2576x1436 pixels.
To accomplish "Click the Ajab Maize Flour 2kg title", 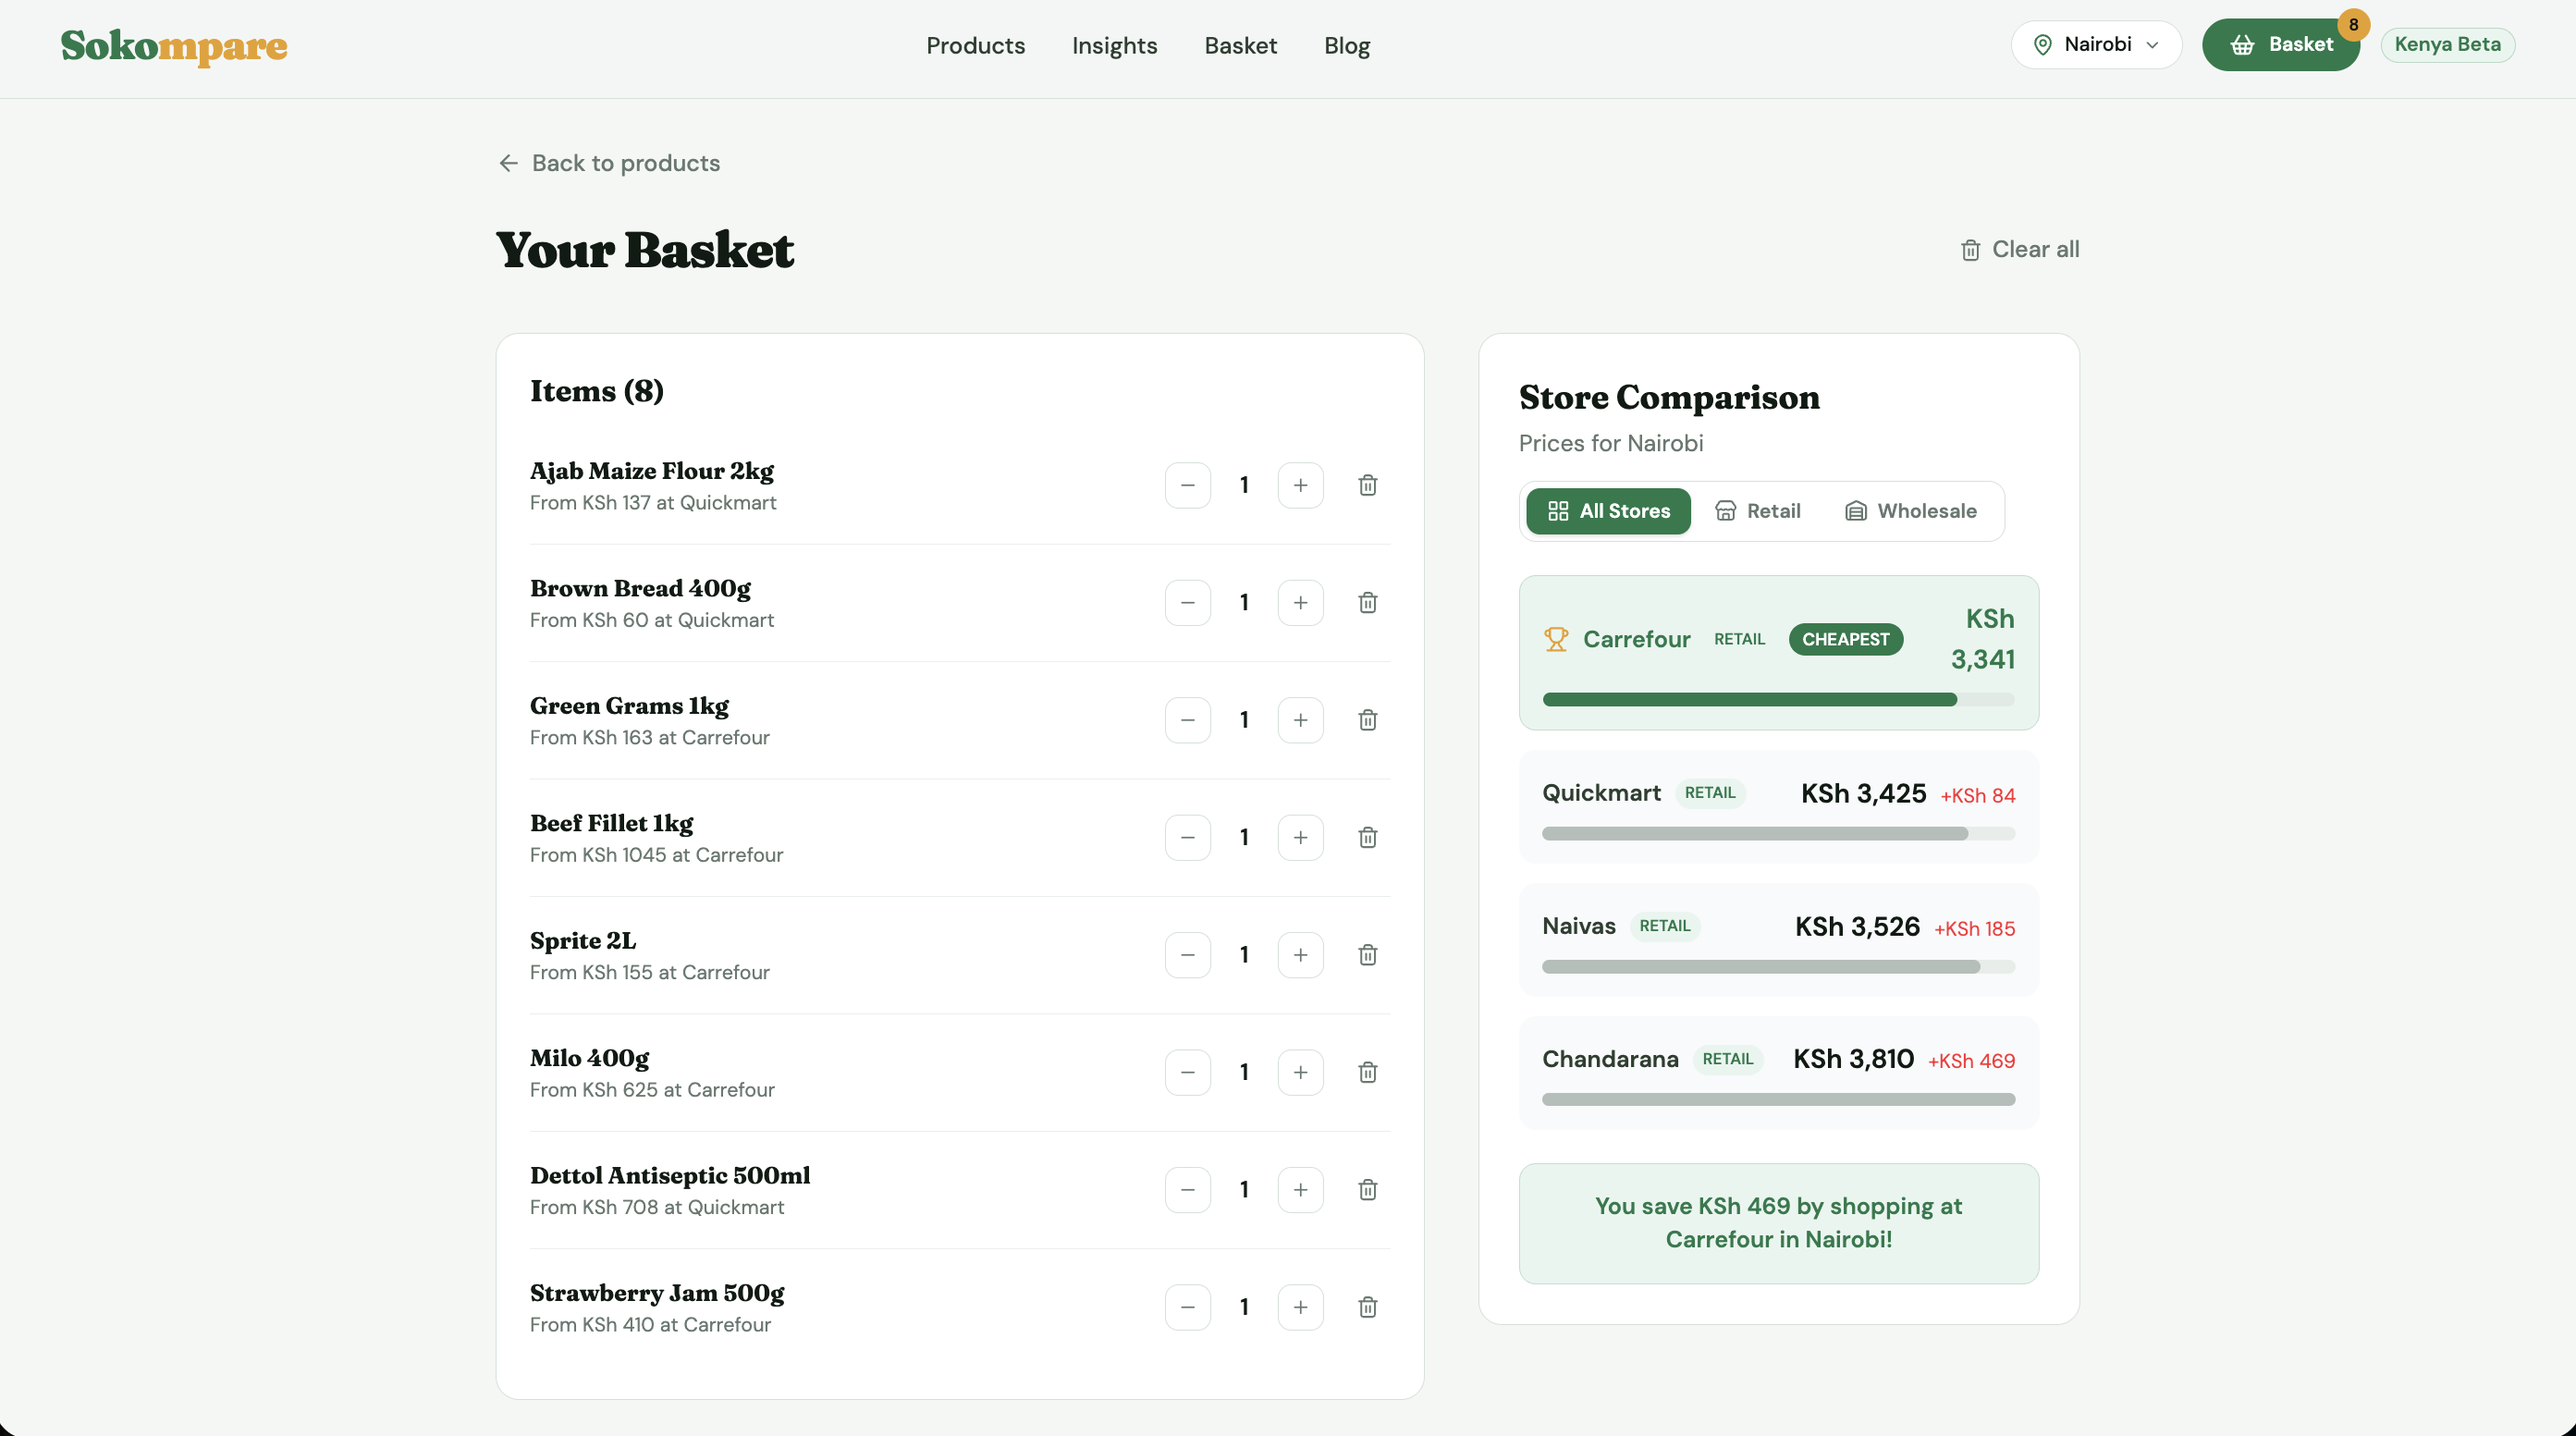I will [652, 471].
